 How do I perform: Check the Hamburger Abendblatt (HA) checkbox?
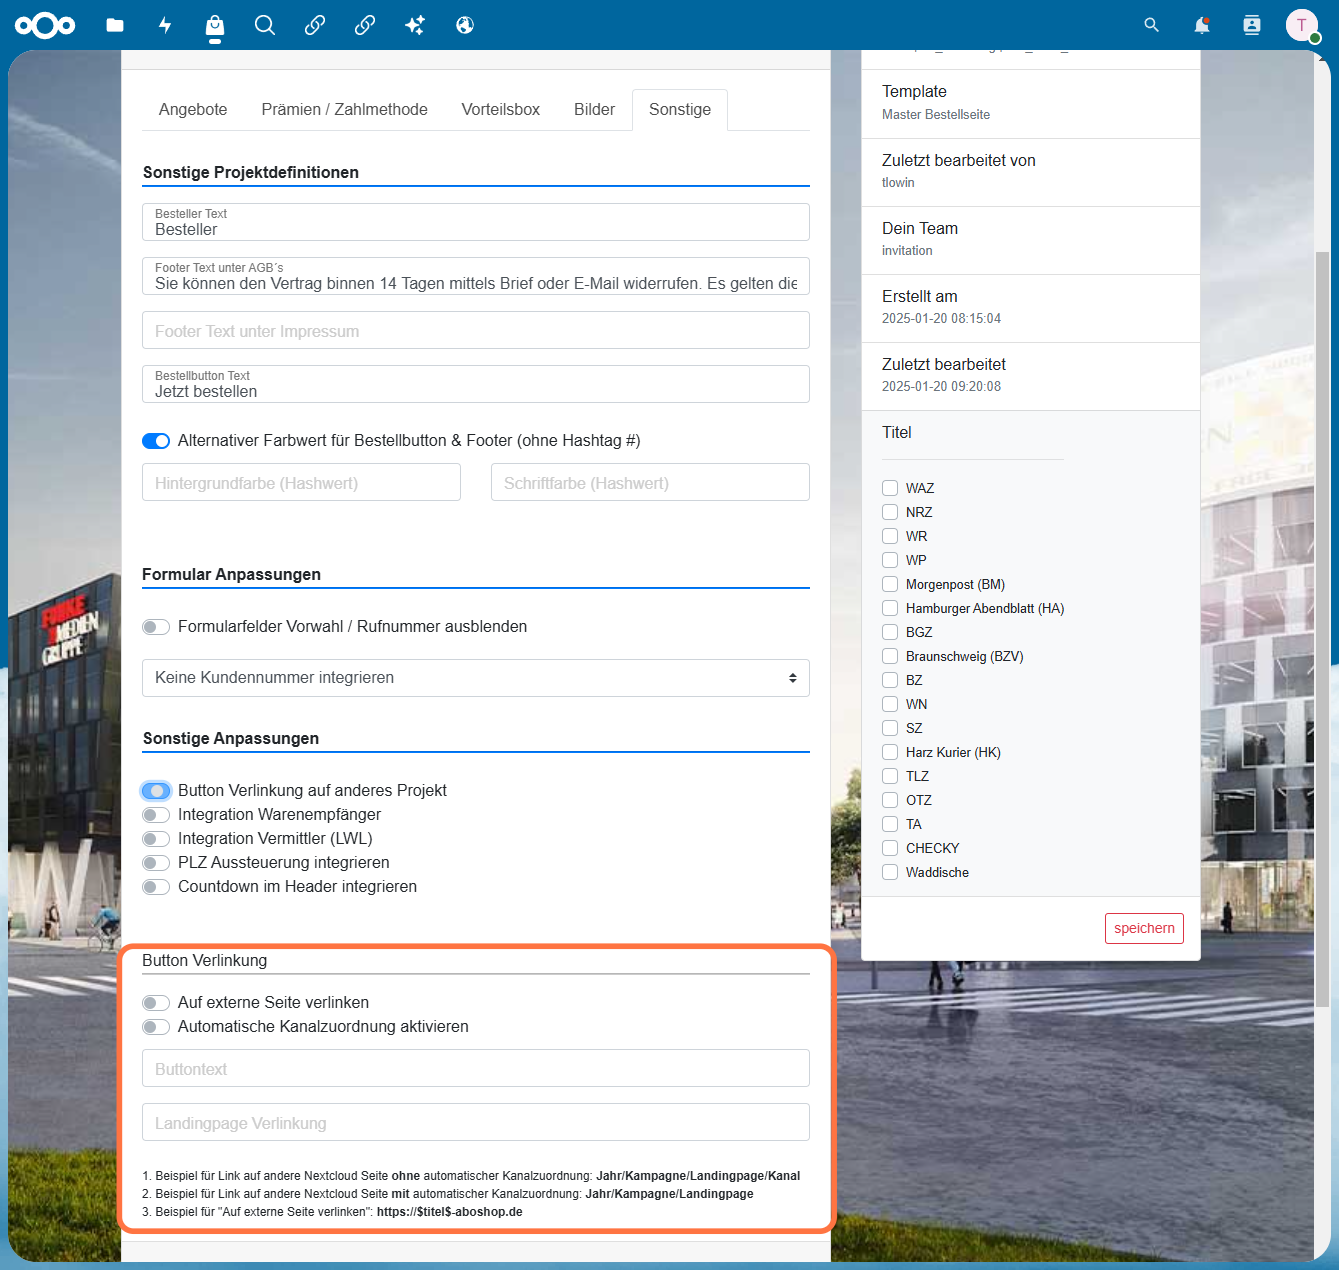pos(890,608)
